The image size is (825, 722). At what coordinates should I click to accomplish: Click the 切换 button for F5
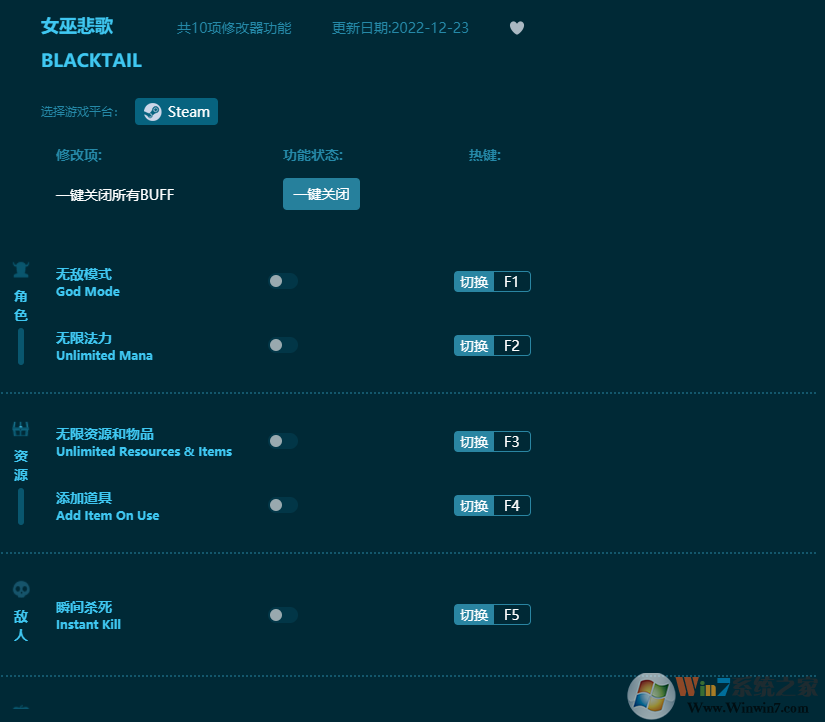coord(474,615)
